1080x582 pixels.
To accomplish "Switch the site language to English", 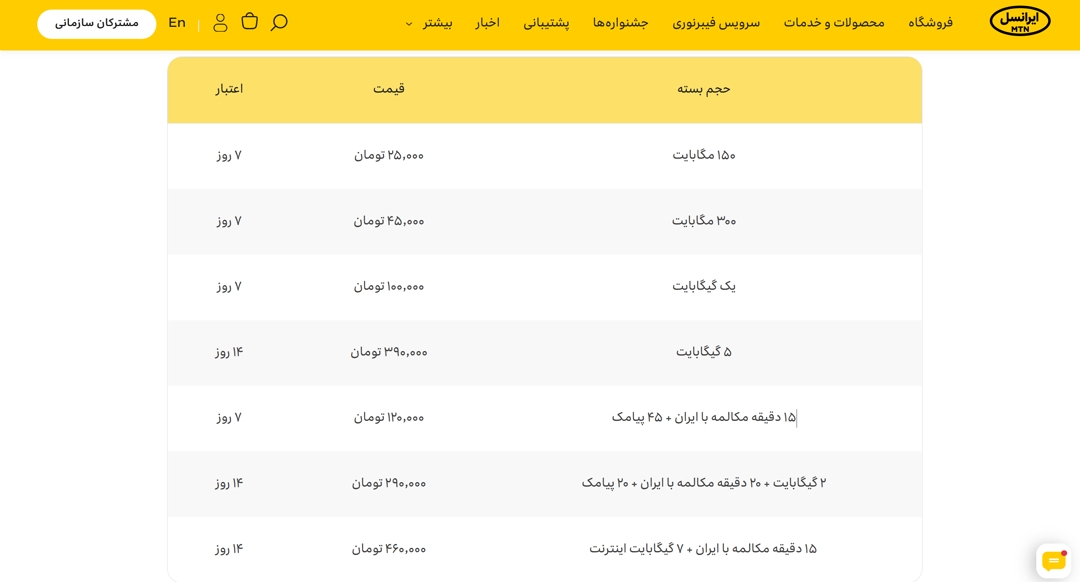I will [177, 23].
